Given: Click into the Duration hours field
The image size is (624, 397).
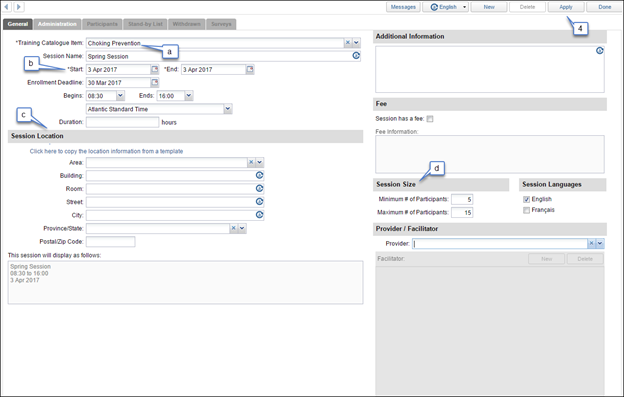Looking at the screenshot, I should click(123, 122).
